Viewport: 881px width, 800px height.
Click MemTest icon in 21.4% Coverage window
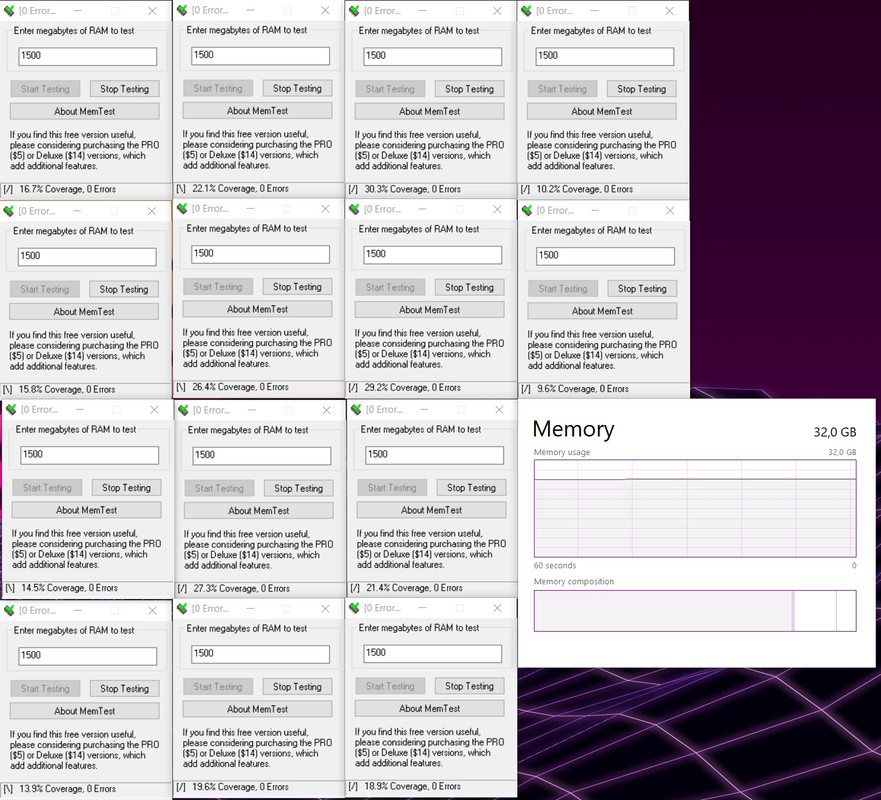(x=356, y=410)
